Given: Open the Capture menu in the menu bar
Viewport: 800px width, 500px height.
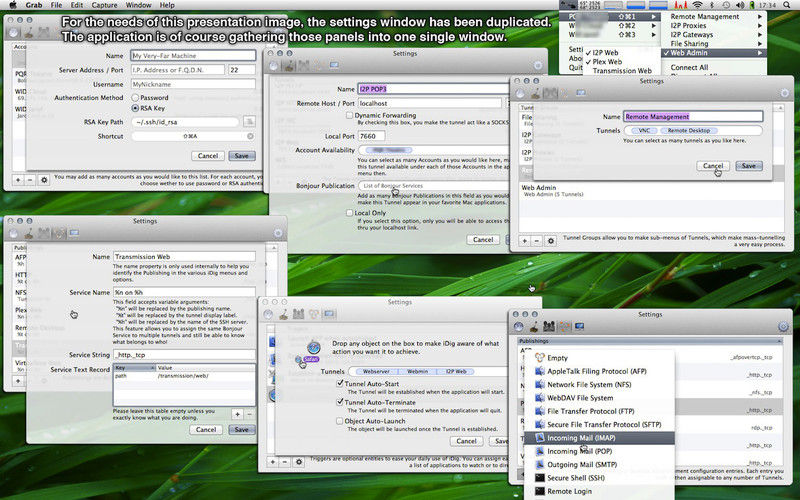Looking at the screenshot, I should 104,5.
